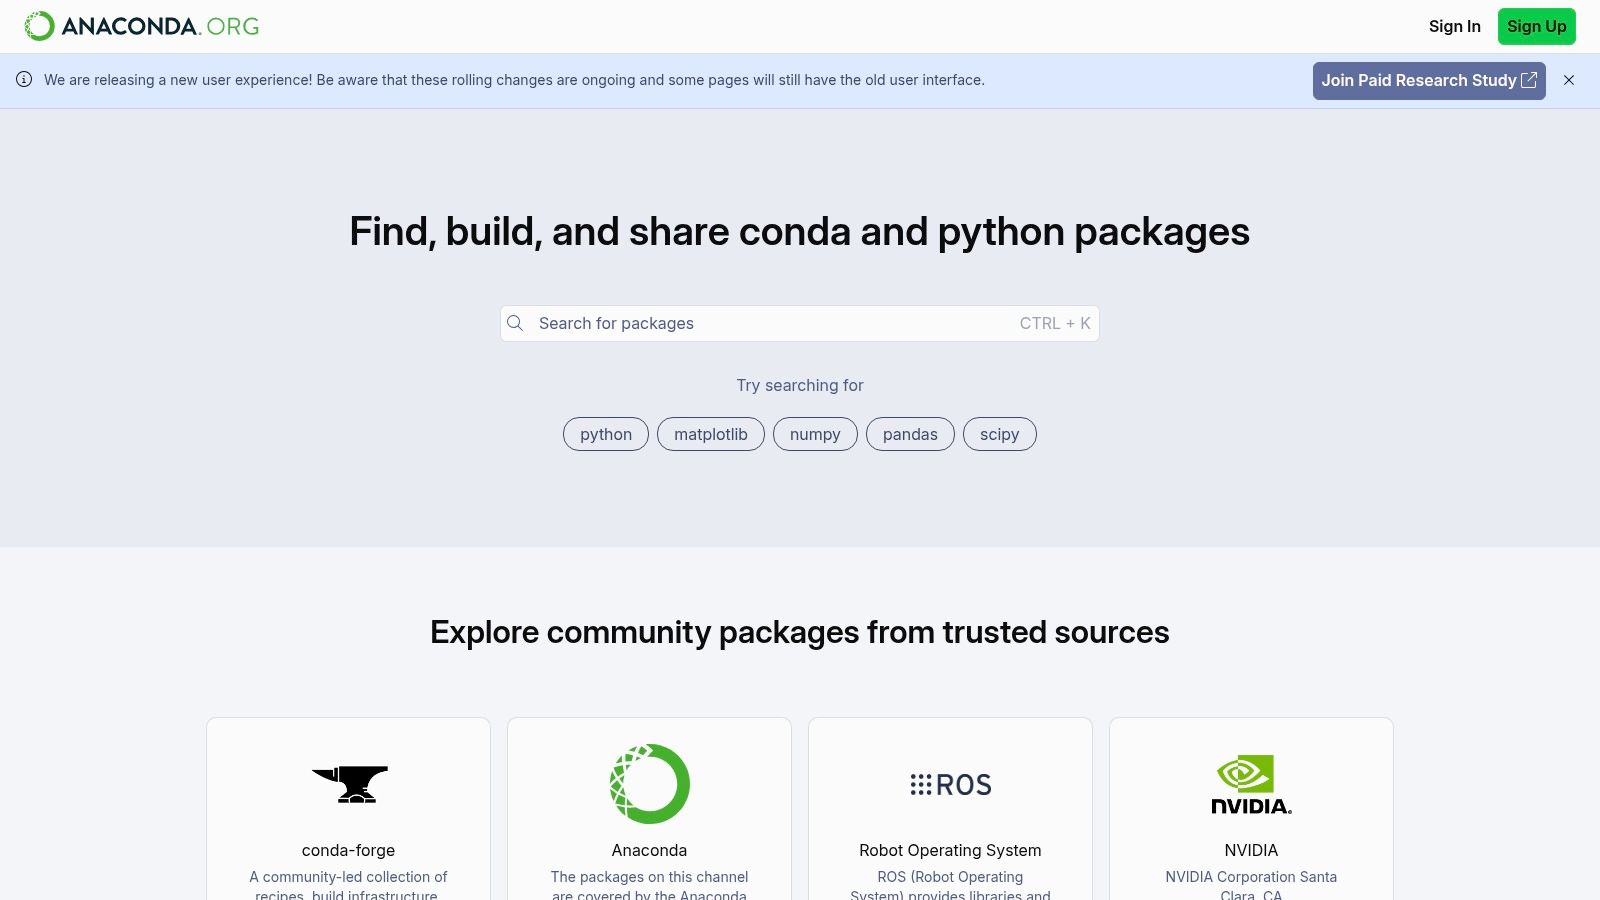This screenshot has height=900, width=1600.
Task: Click the info icon in the banner
Action: [25, 80]
